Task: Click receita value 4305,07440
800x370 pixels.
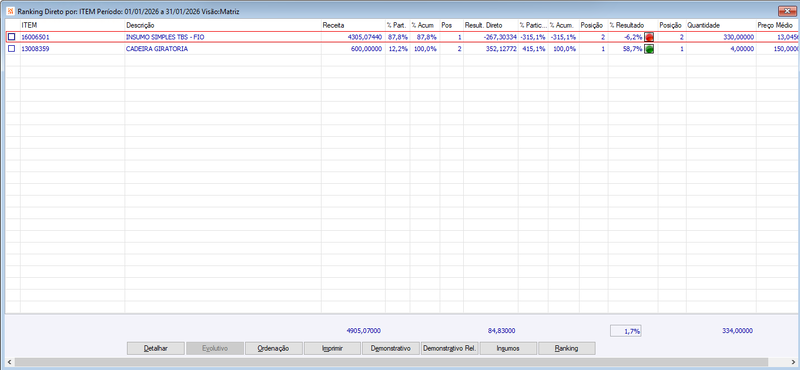Action: tap(364, 37)
